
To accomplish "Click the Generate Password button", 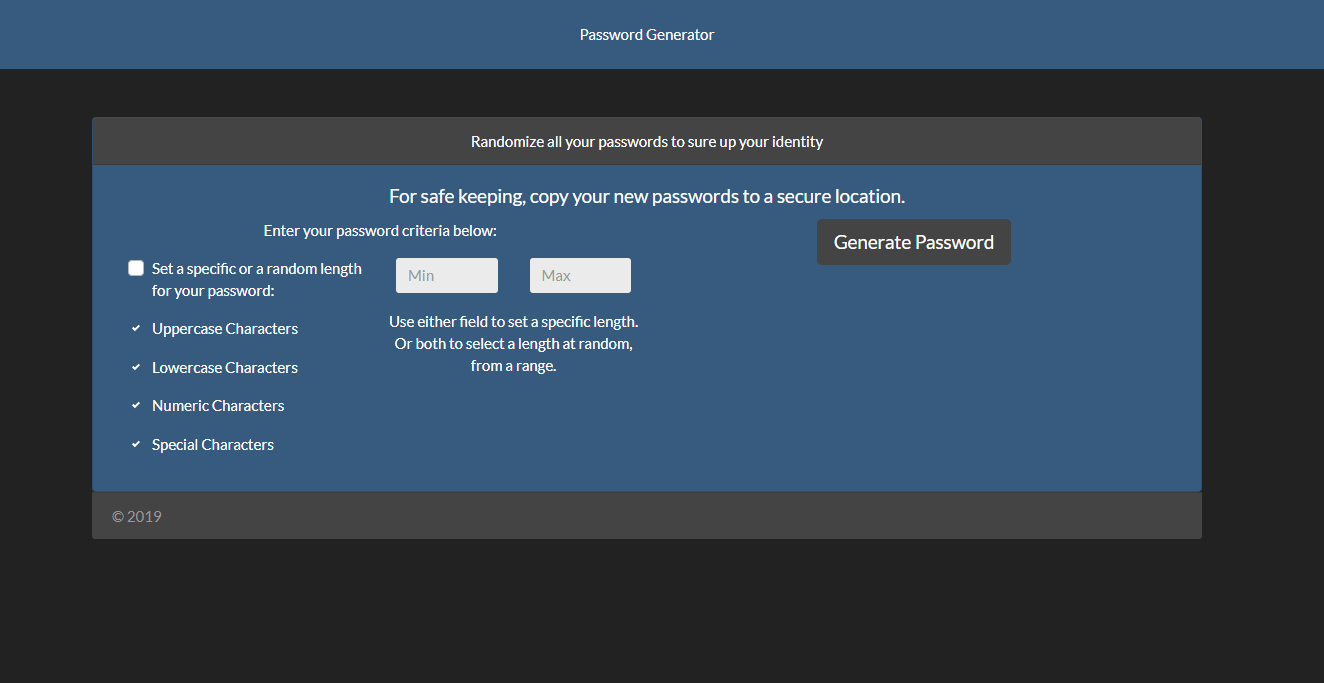I will tap(913, 242).
